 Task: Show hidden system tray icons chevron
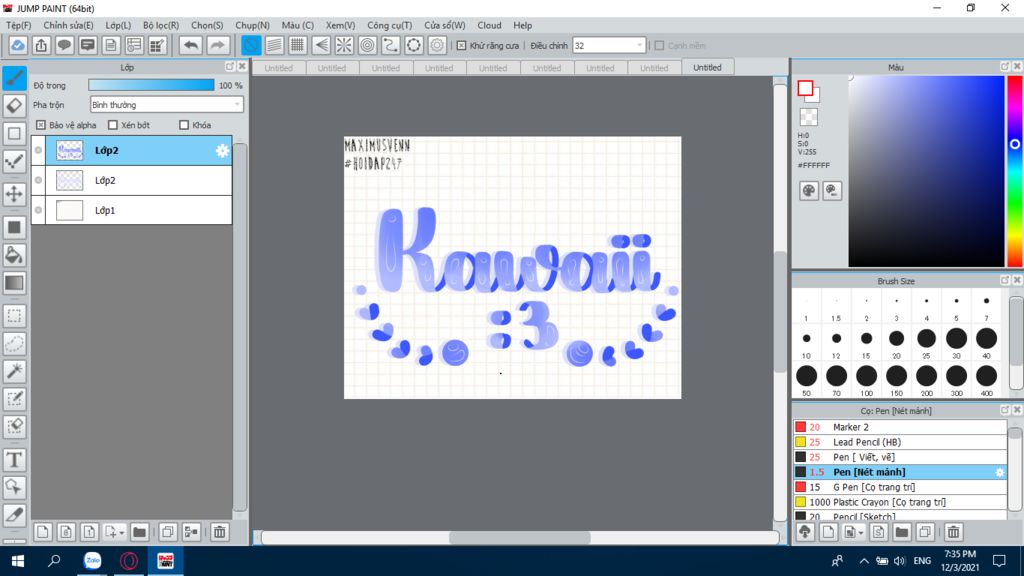864,561
